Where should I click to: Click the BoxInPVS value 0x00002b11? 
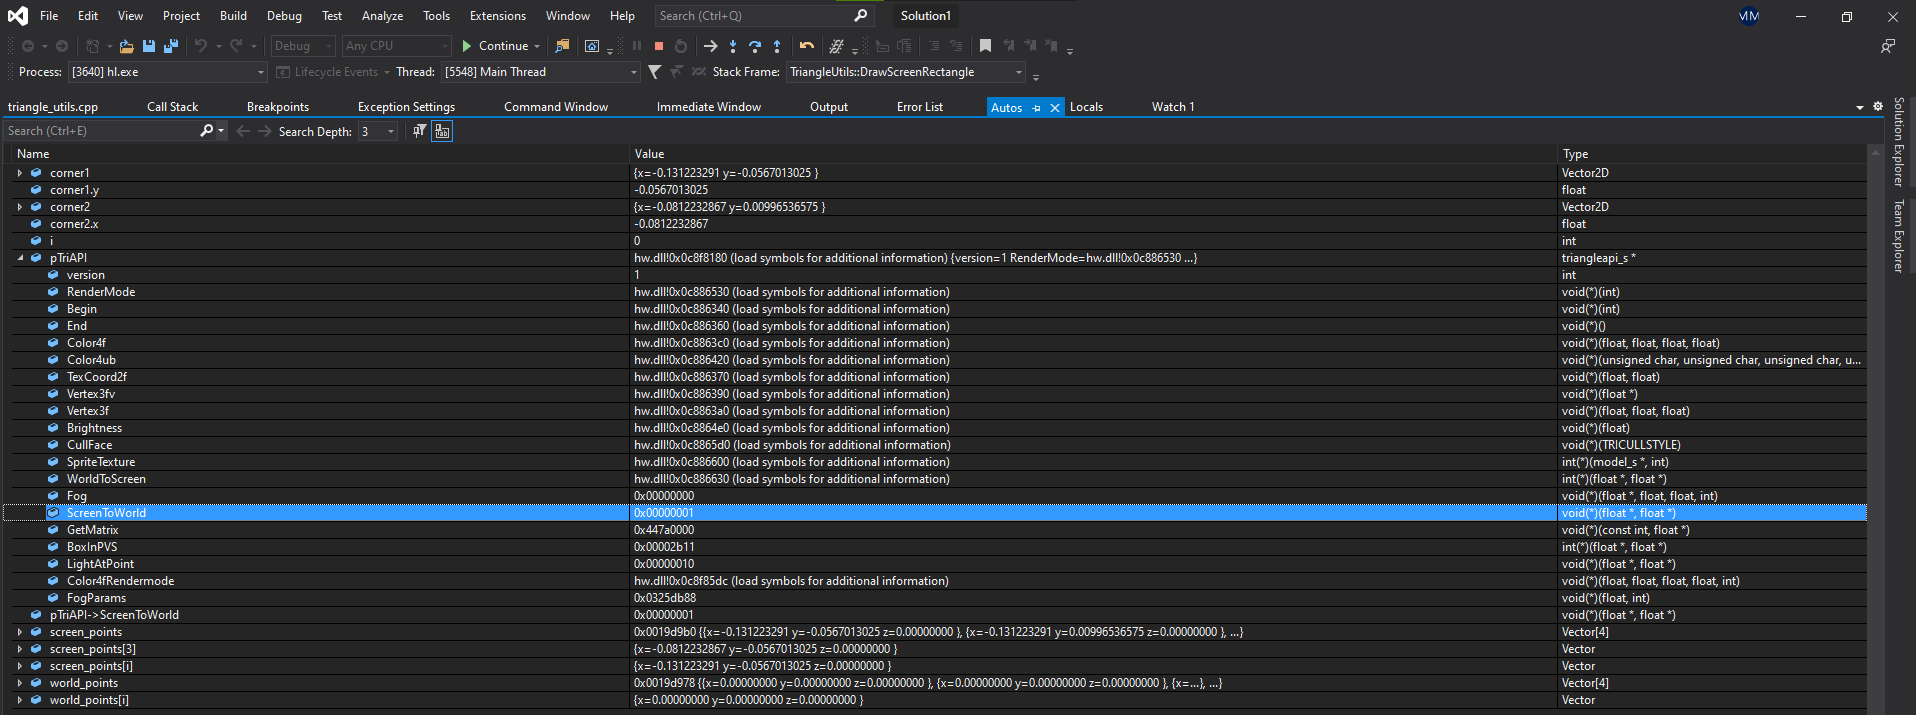(x=664, y=547)
